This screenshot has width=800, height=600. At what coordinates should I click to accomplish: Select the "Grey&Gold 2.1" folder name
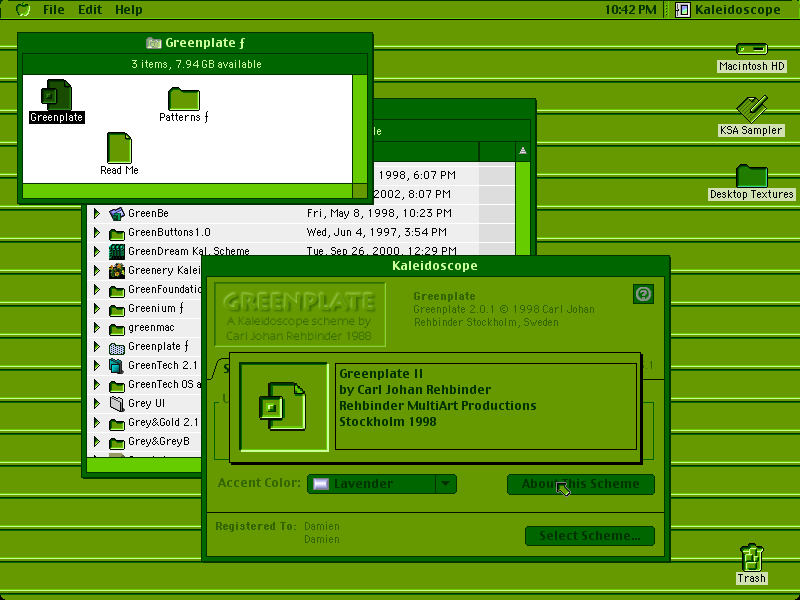click(x=163, y=423)
